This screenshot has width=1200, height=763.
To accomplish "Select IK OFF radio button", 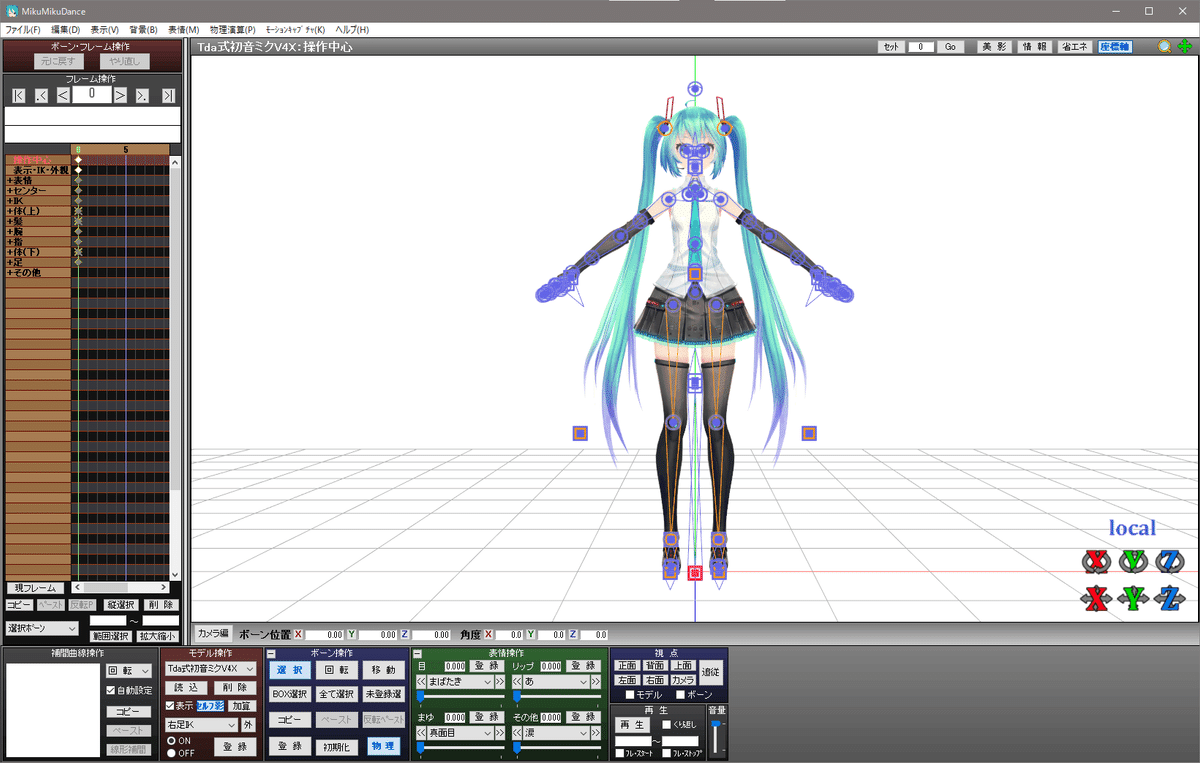I will point(171,753).
